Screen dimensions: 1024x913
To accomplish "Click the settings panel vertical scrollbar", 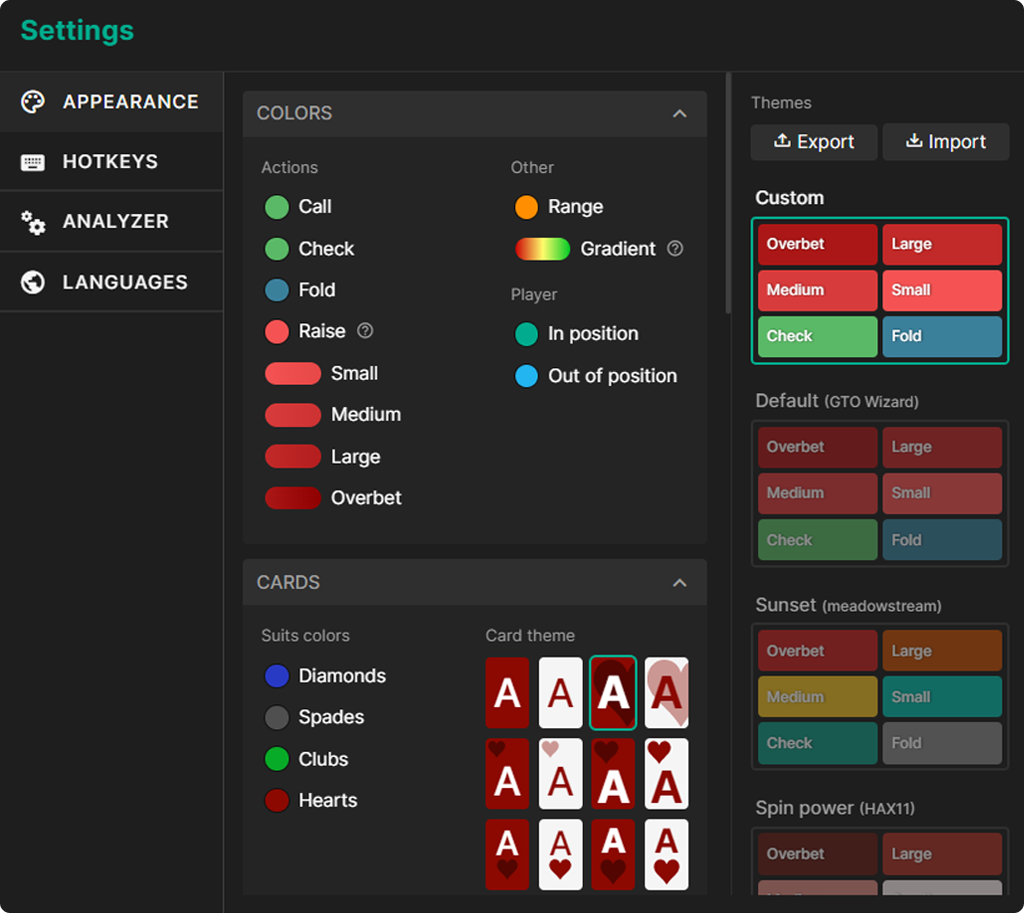I will click(x=728, y=193).
